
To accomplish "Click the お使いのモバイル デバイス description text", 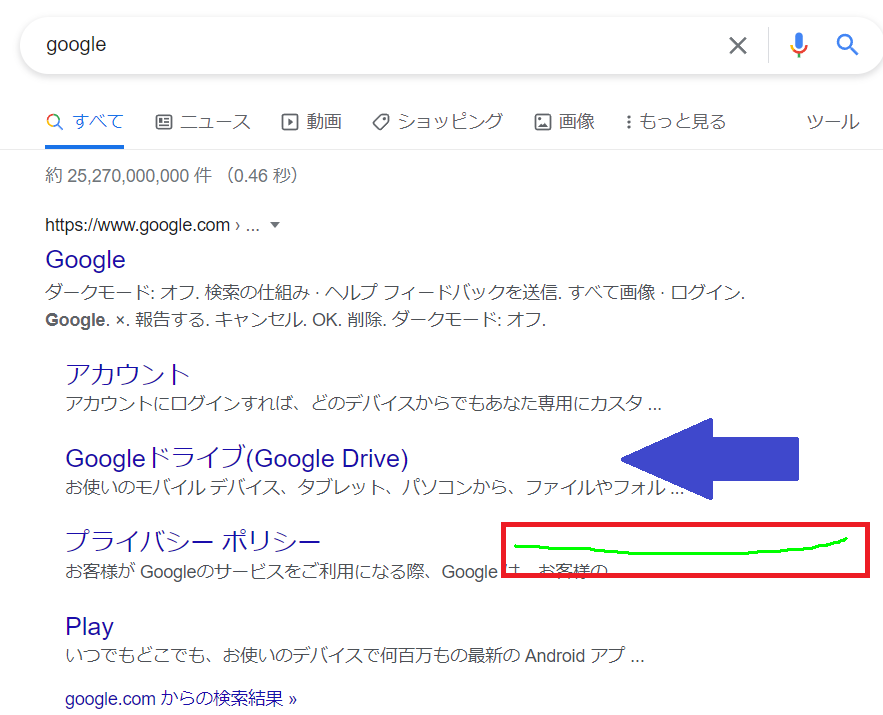I will coord(374,487).
